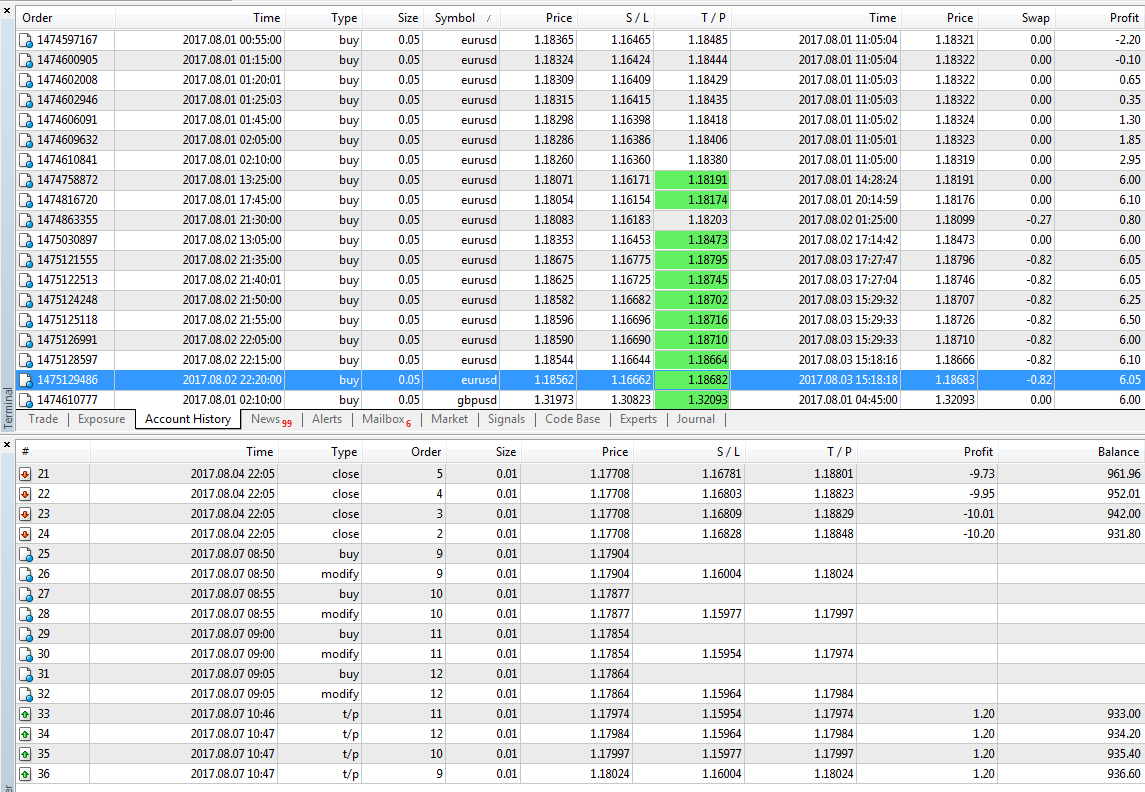1145x792 pixels.
Task: Click the order icon for 1475129486
Action: 26,380
